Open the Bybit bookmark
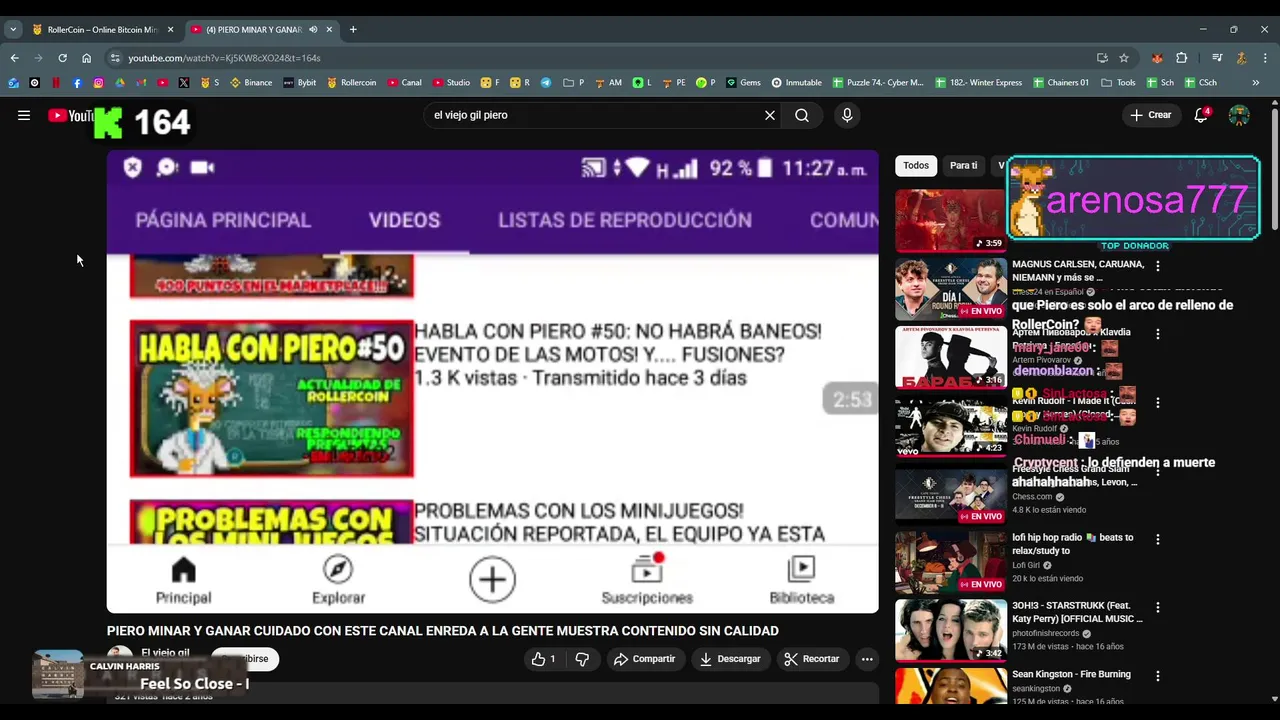1280x720 pixels. [300, 83]
